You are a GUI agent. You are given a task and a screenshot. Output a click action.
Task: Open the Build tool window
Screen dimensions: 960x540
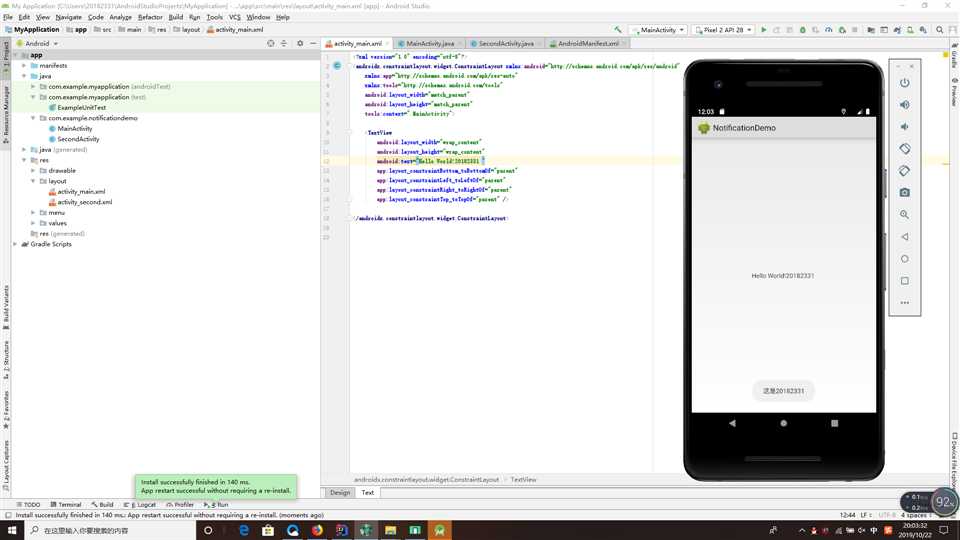click(102, 504)
